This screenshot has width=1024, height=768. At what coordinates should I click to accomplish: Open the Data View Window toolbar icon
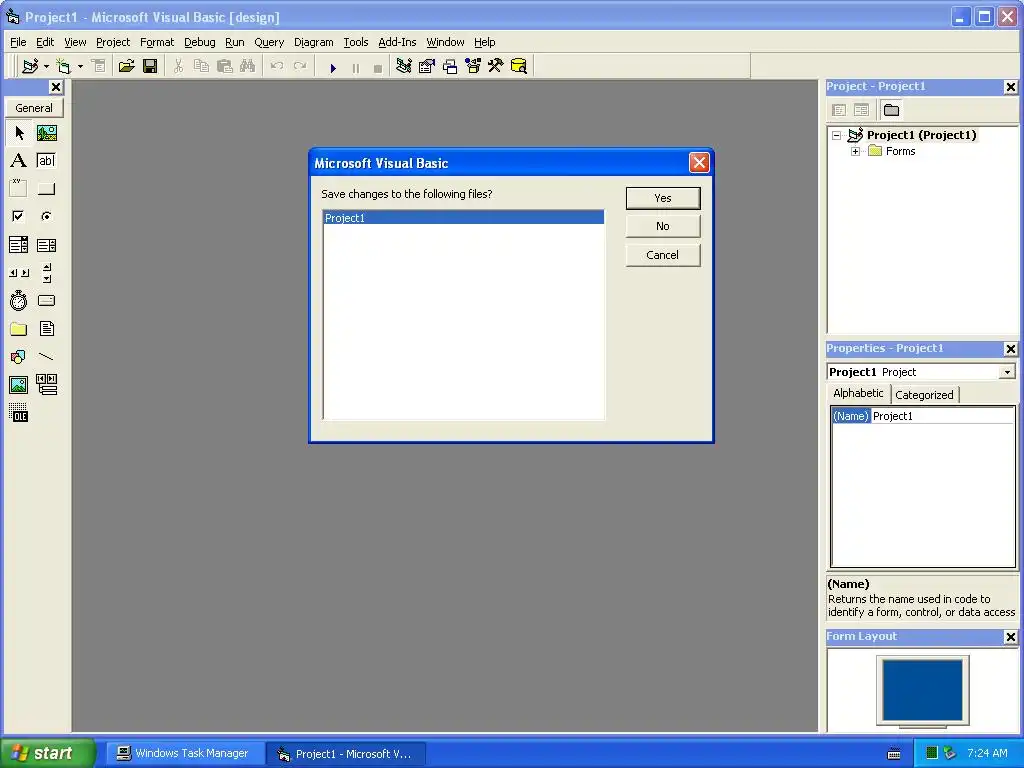pos(519,66)
